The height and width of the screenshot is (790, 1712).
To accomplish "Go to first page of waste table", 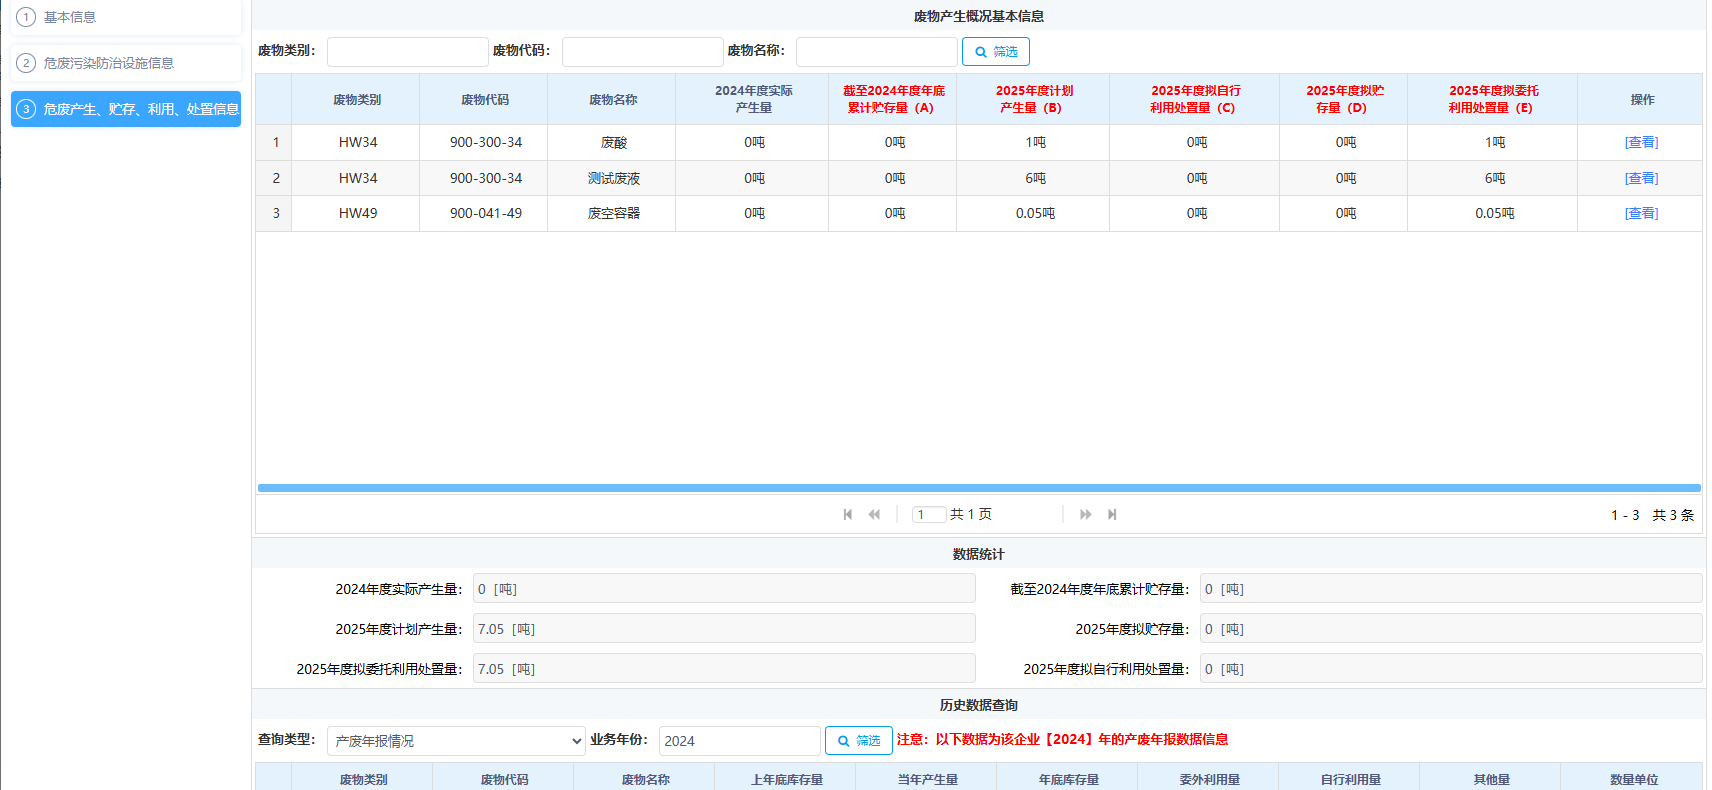I will pyautogui.click(x=848, y=514).
